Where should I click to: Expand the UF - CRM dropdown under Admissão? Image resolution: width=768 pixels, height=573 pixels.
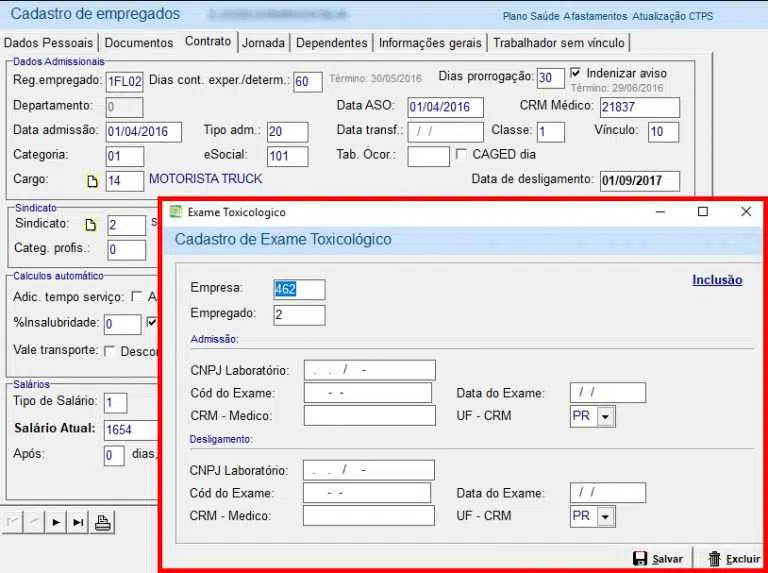pyautogui.click(x=605, y=417)
